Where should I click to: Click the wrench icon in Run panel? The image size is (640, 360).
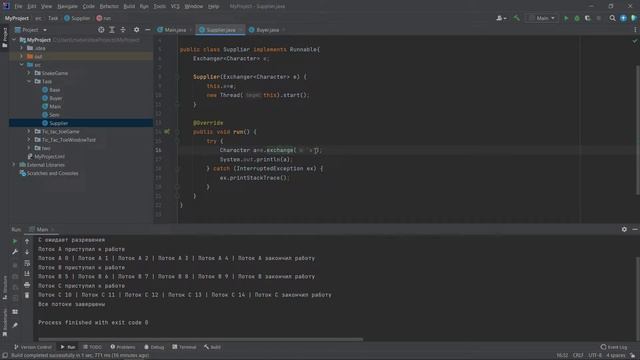15,252
